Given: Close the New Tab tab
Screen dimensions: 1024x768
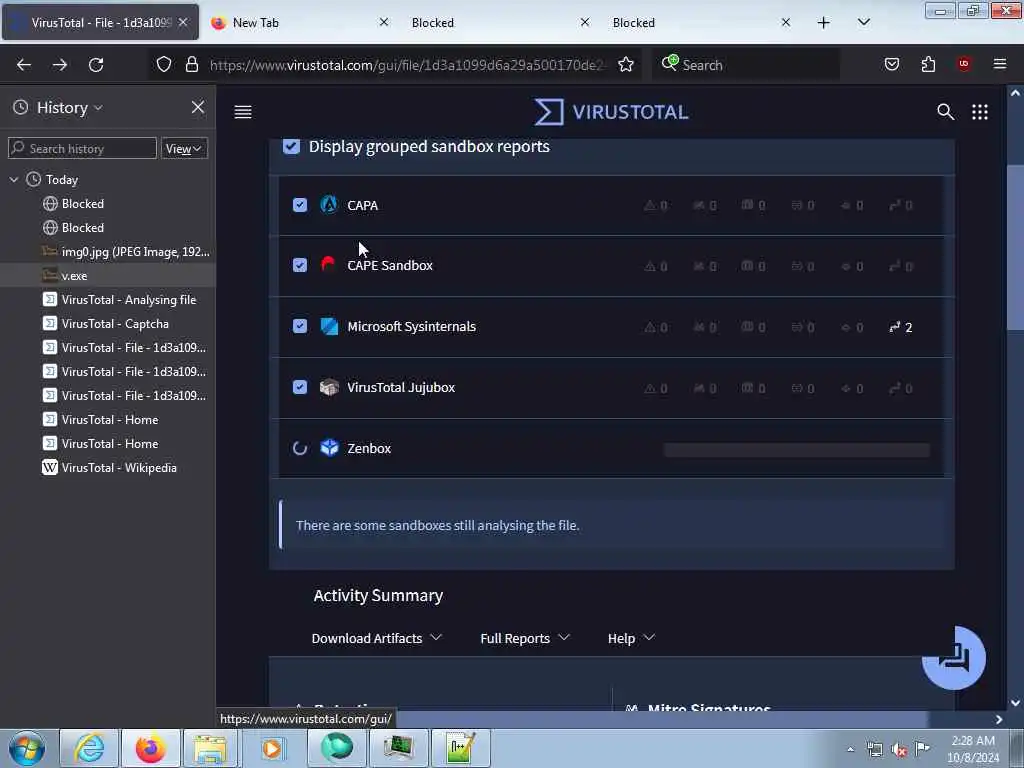Looking at the screenshot, I should pyautogui.click(x=384, y=22).
